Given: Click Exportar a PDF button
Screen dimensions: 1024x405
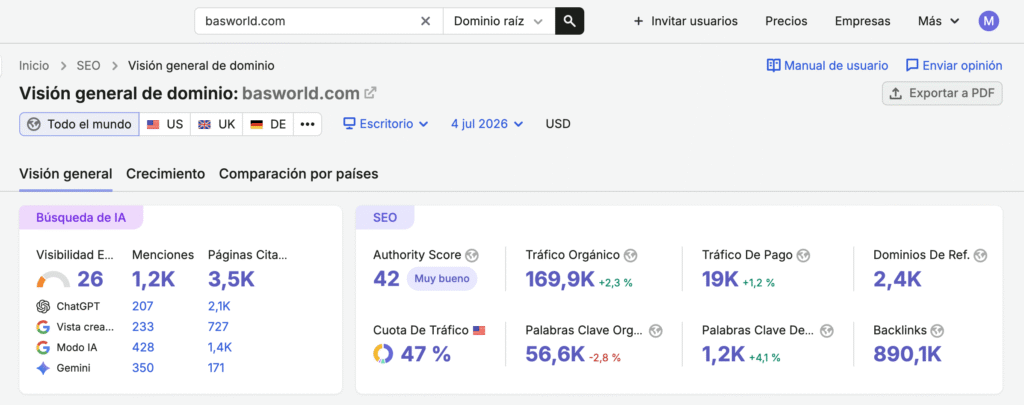Looking at the screenshot, I should pos(942,93).
